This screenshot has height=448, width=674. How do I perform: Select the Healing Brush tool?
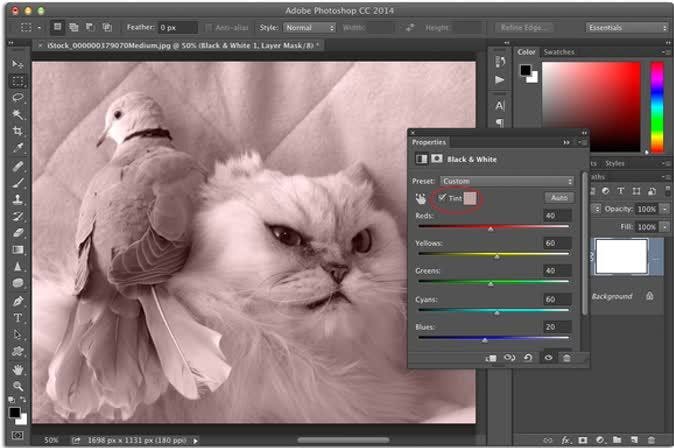tap(17, 166)
